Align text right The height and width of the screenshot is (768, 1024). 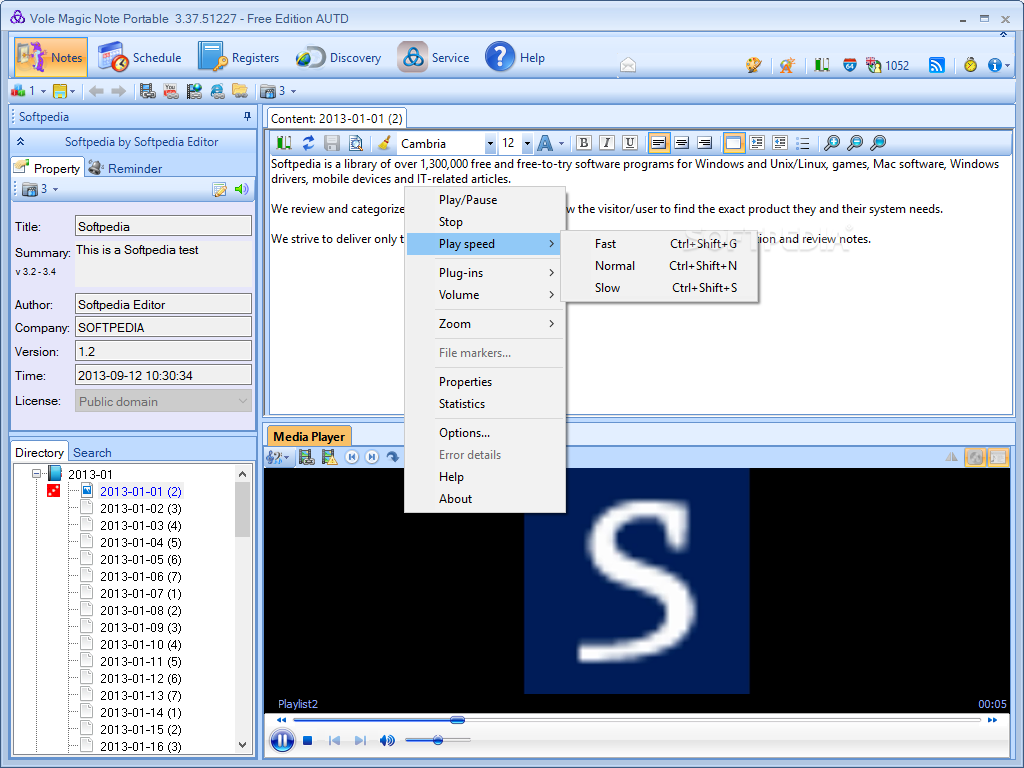point(705,142)
